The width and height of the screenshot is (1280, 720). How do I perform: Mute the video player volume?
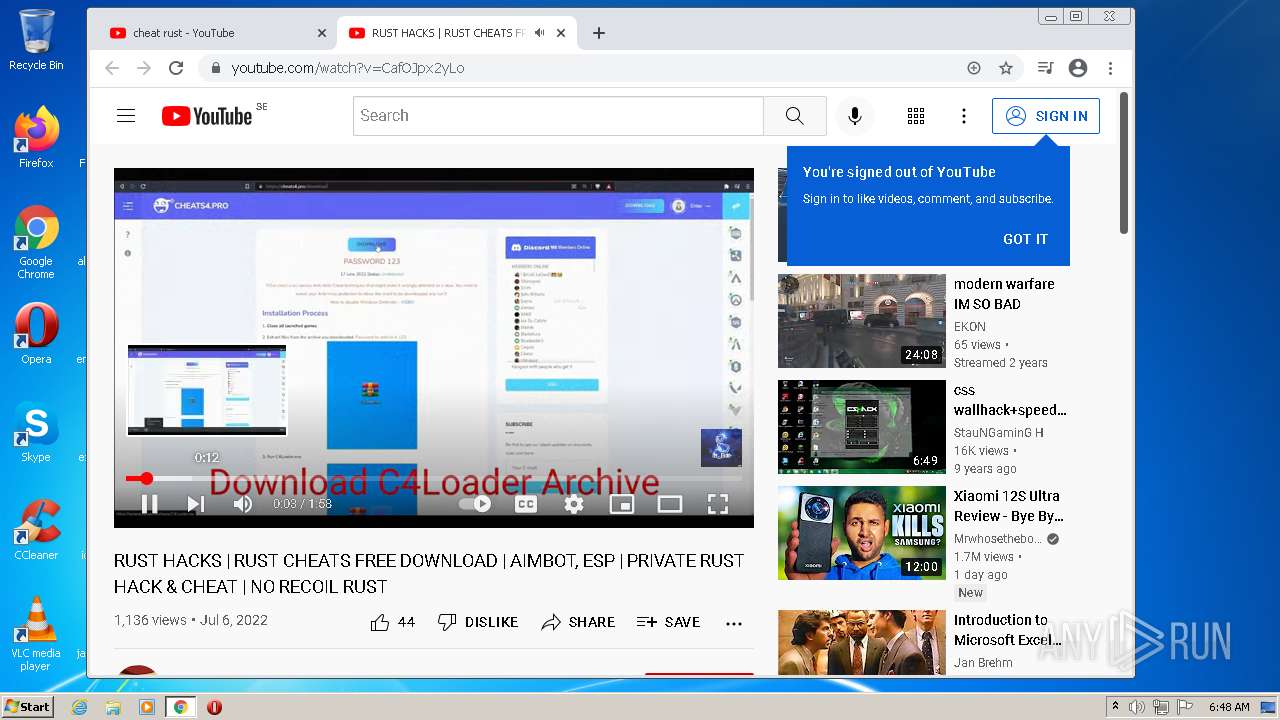pyautogui.click(x=242, y=504)
